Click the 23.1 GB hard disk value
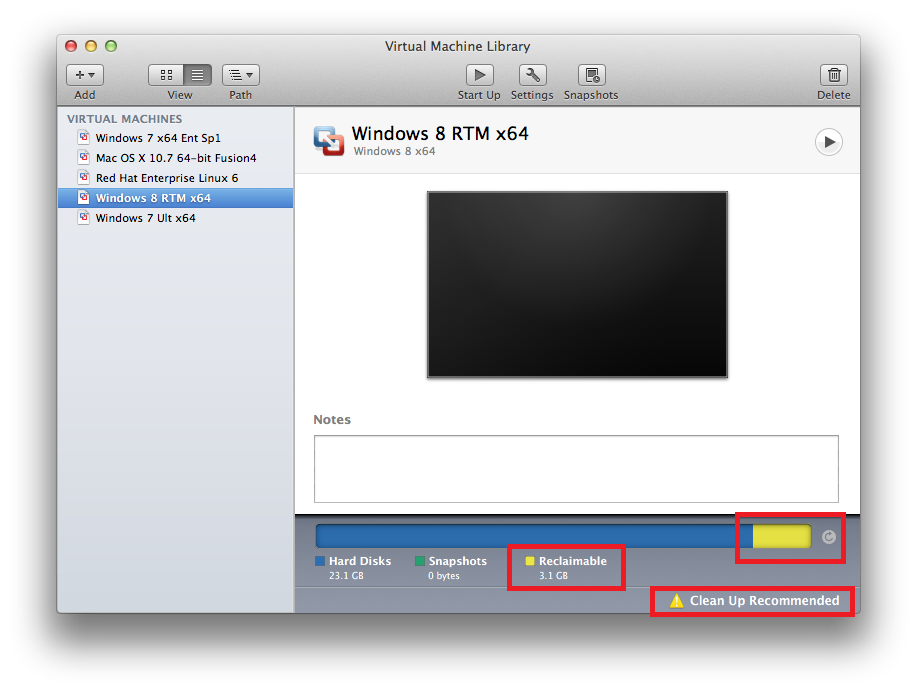 coord(346,576)
